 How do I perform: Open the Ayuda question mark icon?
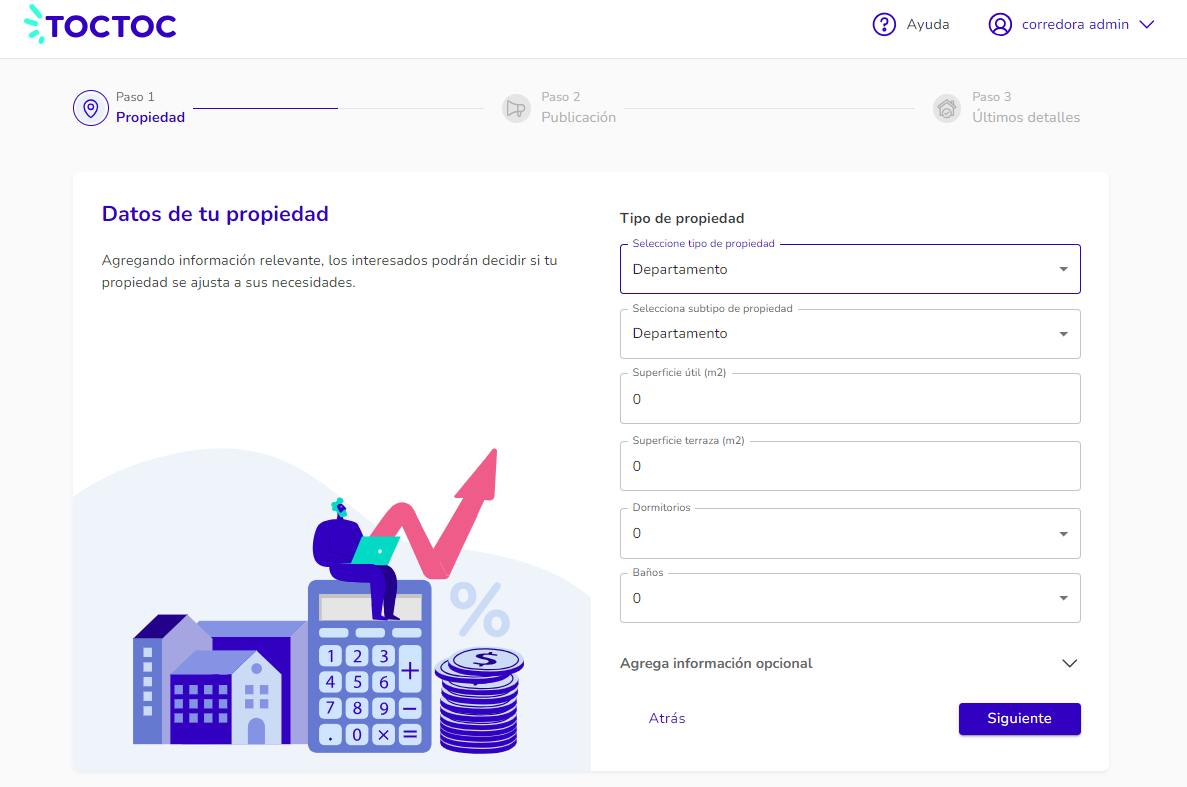point(883,24)
